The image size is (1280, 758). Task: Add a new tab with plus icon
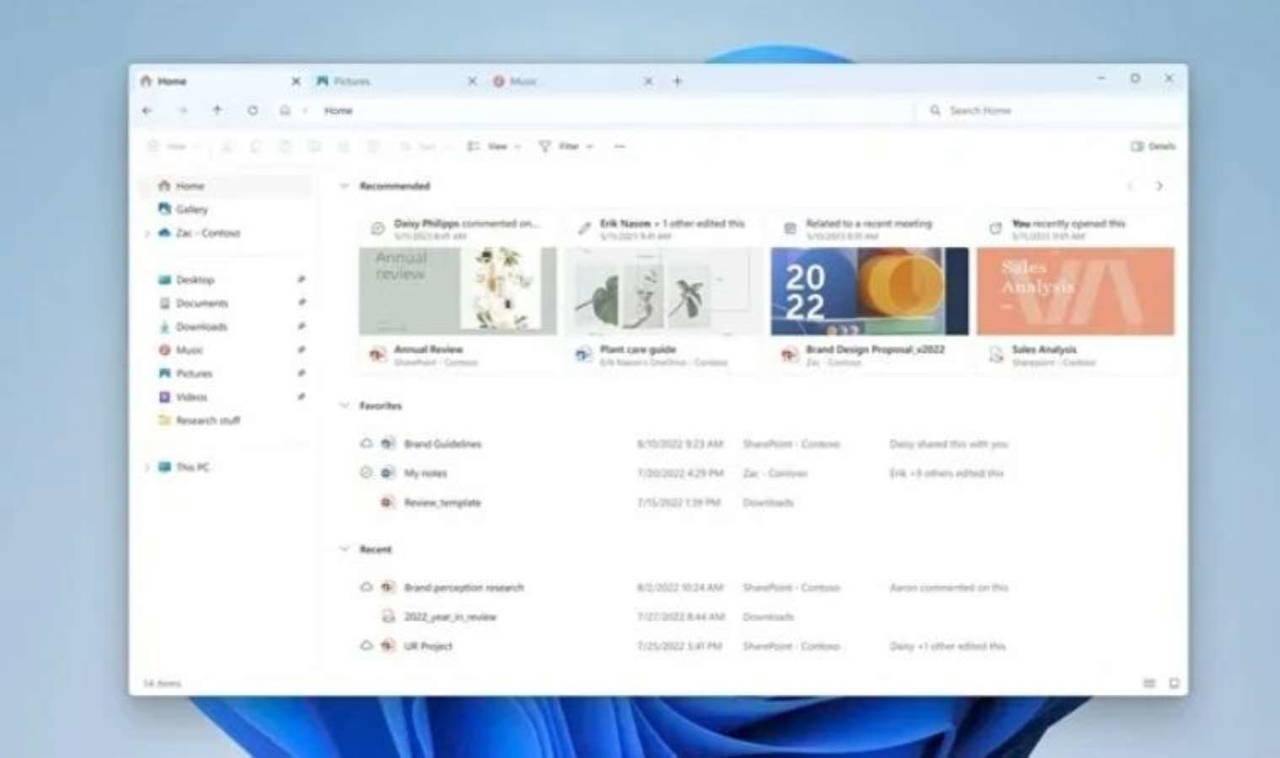pyautogui.click(x=677, y=81)
